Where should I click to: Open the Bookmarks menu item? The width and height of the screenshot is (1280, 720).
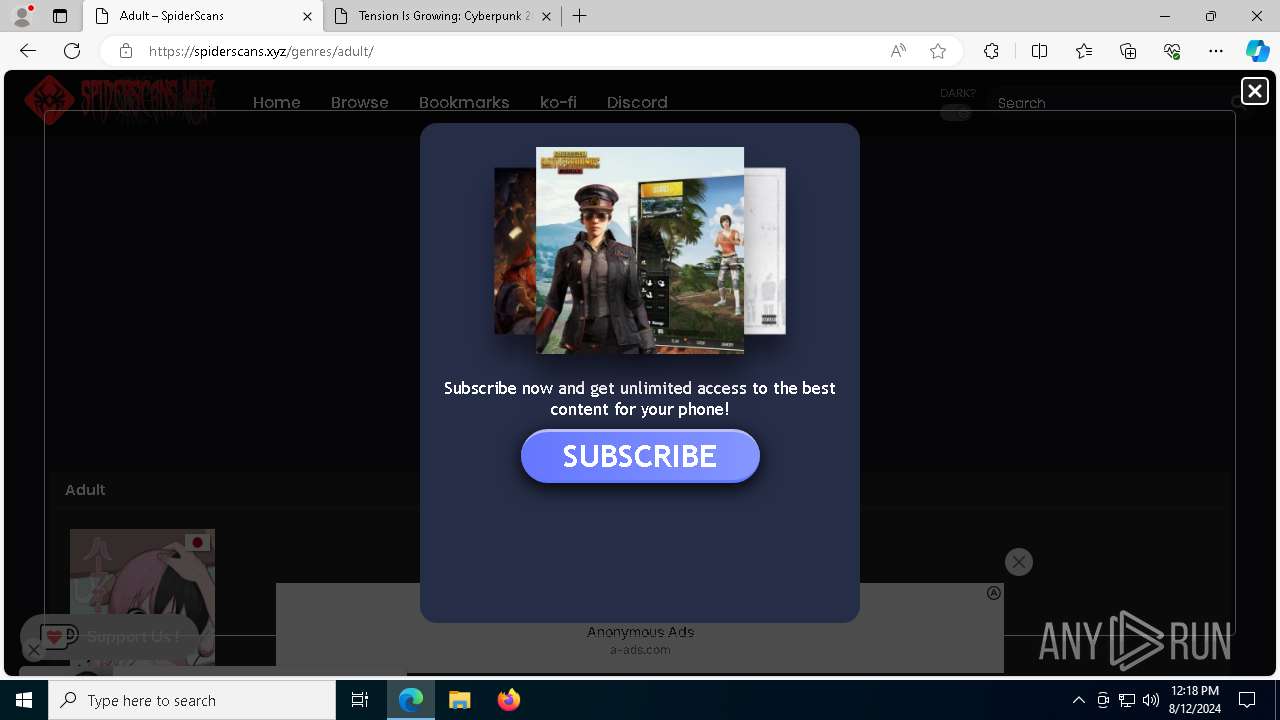pos(464,102)
